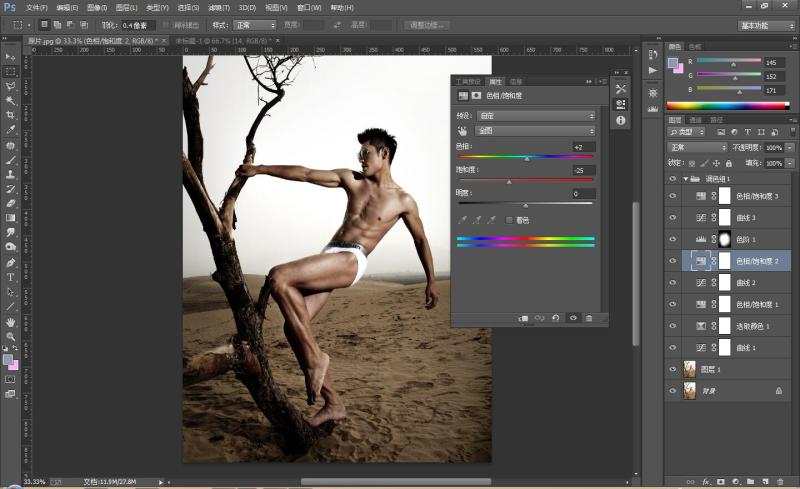The width and height of the screenshot is (800, 489).
Task: Open the 全图 channel range dropdown
Action: (x=537, y=131)
